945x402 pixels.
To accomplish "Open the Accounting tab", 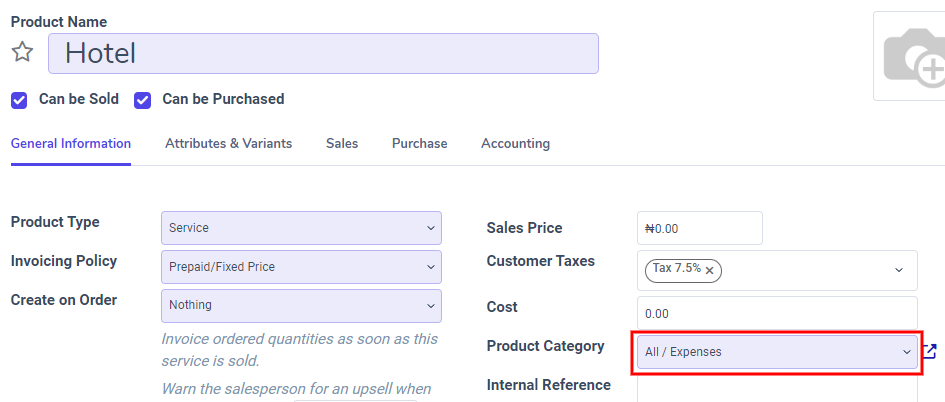I will pos(515,144).
